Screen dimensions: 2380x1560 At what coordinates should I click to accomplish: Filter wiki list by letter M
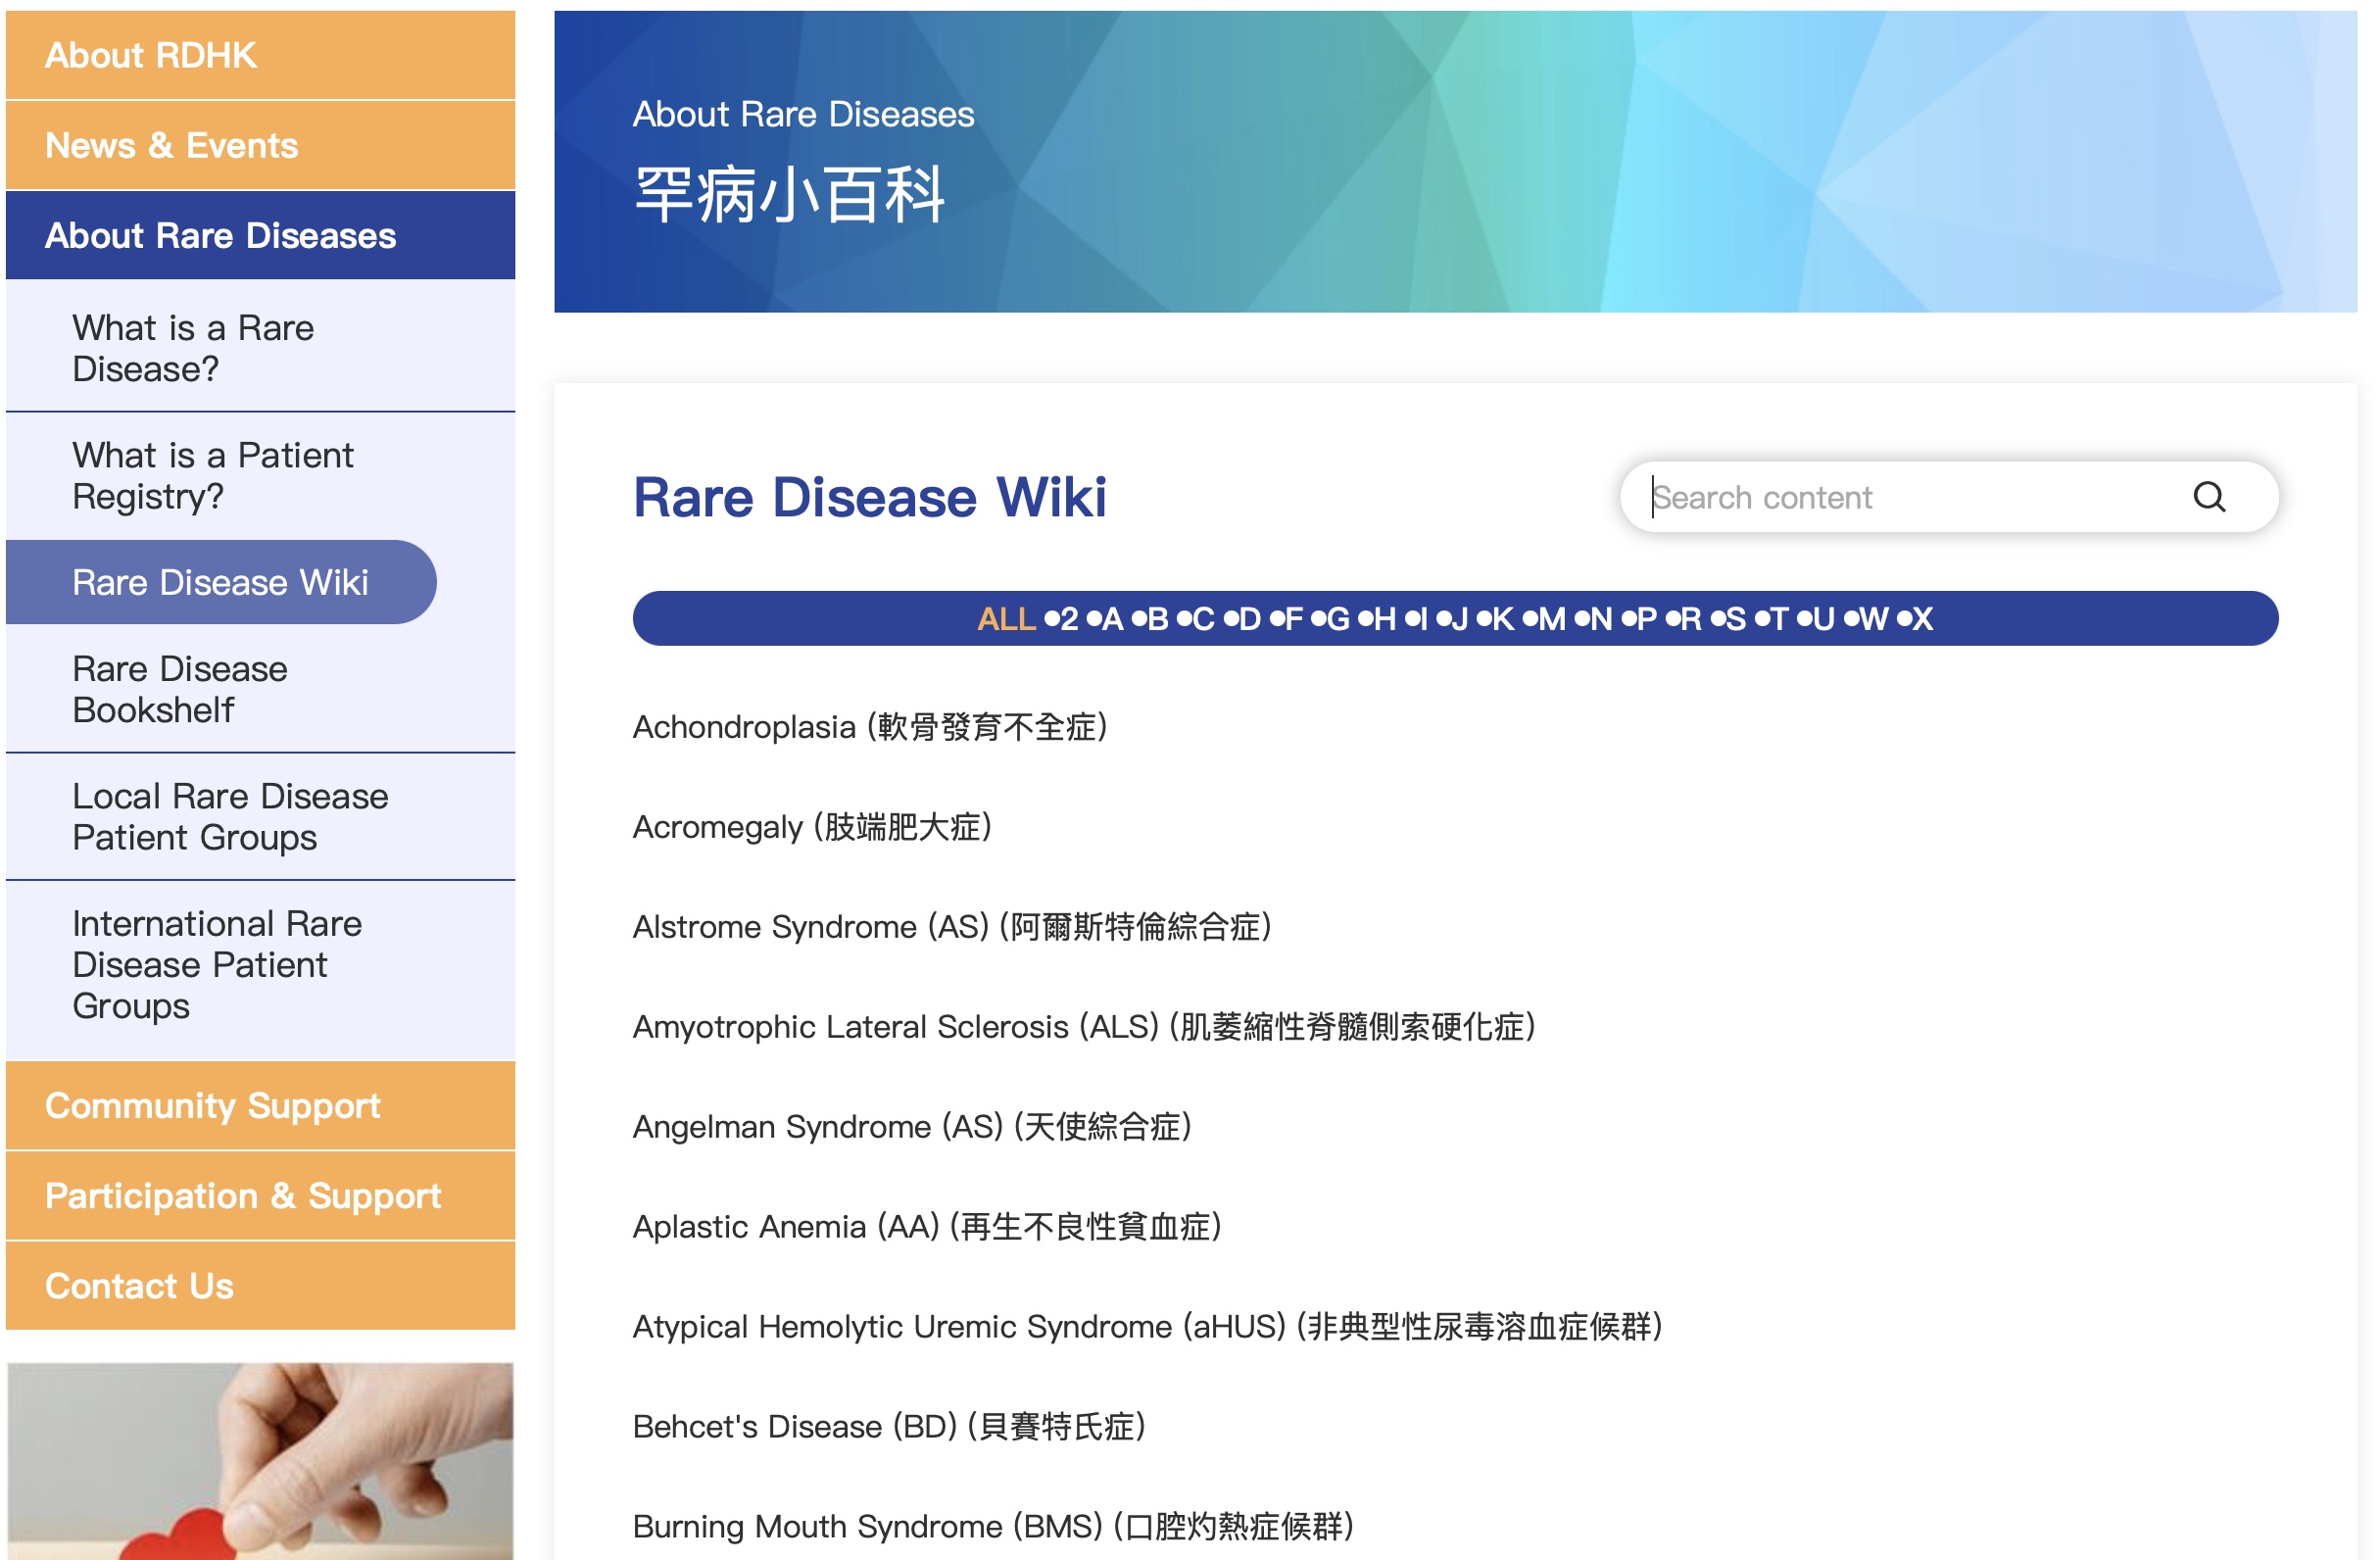(1551, 618)
